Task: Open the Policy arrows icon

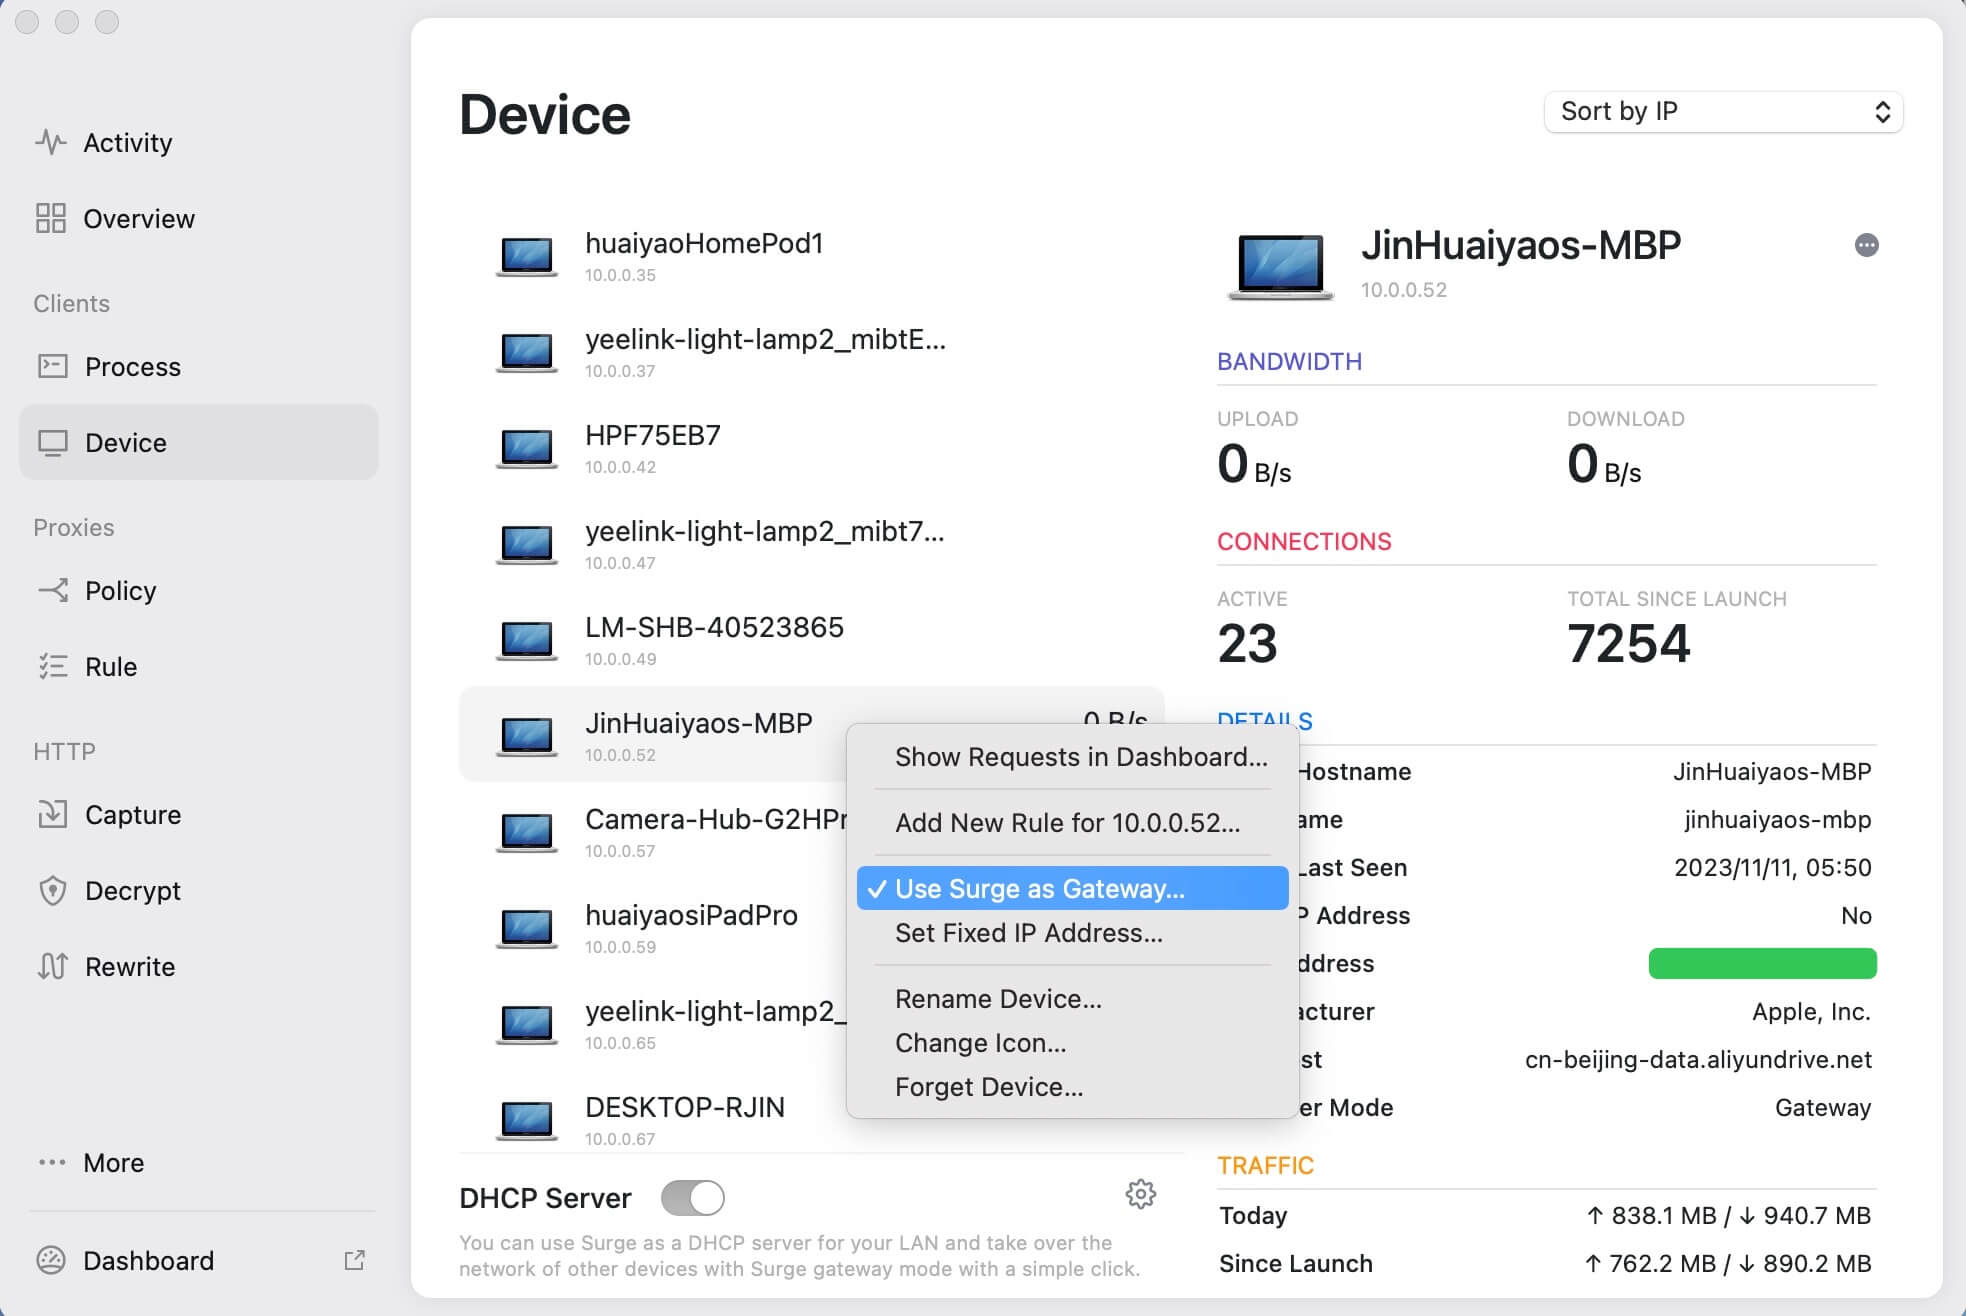Action: click(52, 590)
